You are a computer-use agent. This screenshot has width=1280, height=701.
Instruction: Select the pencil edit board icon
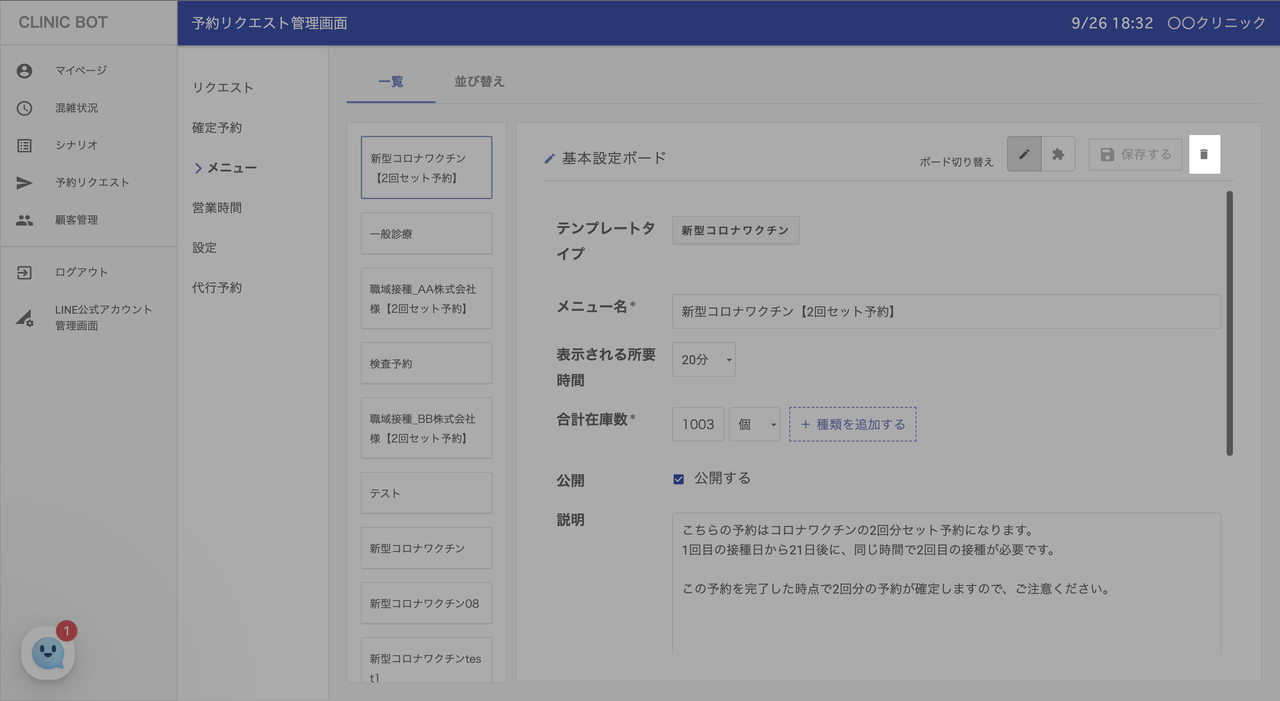1024,155
